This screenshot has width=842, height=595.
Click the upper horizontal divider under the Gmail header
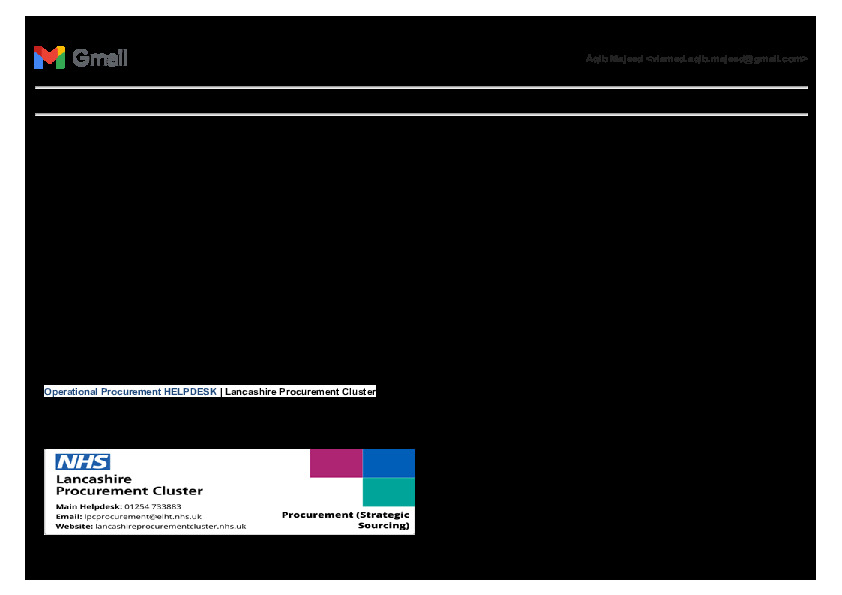pyautogui.click(x=421, y=88)
